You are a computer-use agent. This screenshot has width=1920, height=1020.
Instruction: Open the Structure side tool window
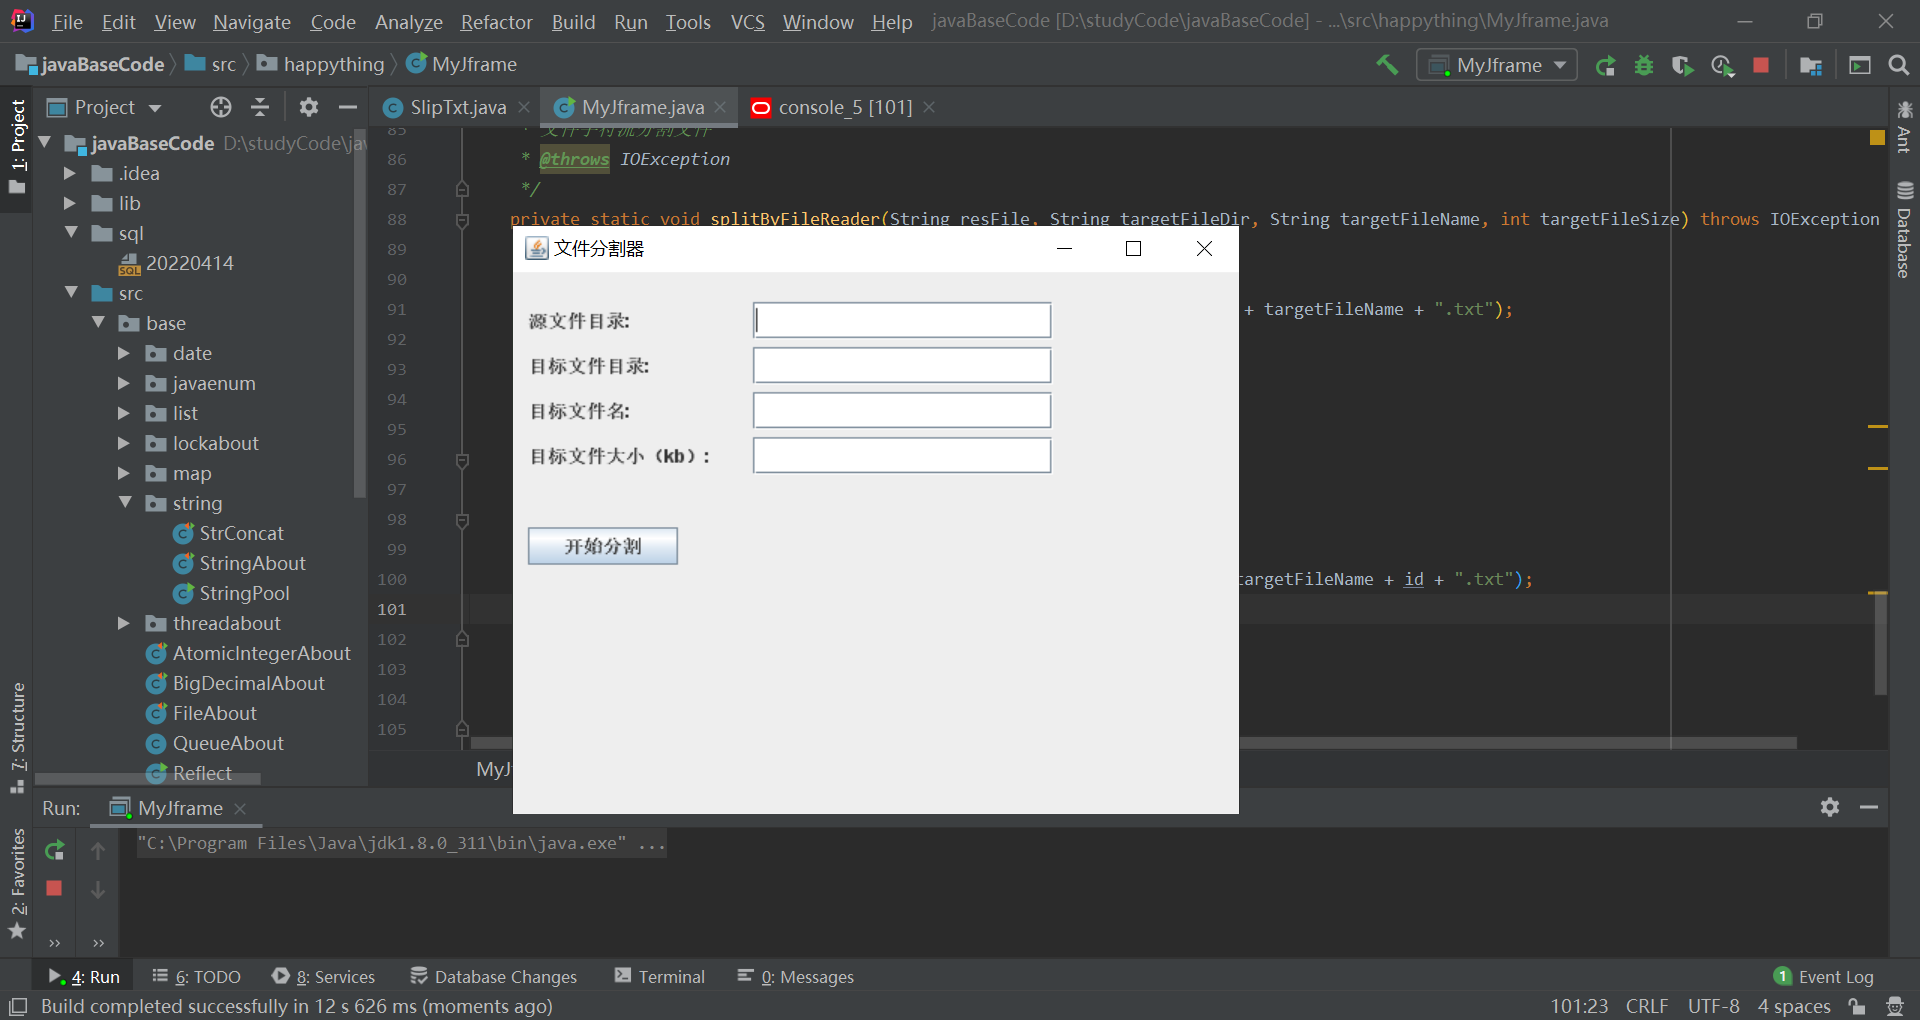17,738
